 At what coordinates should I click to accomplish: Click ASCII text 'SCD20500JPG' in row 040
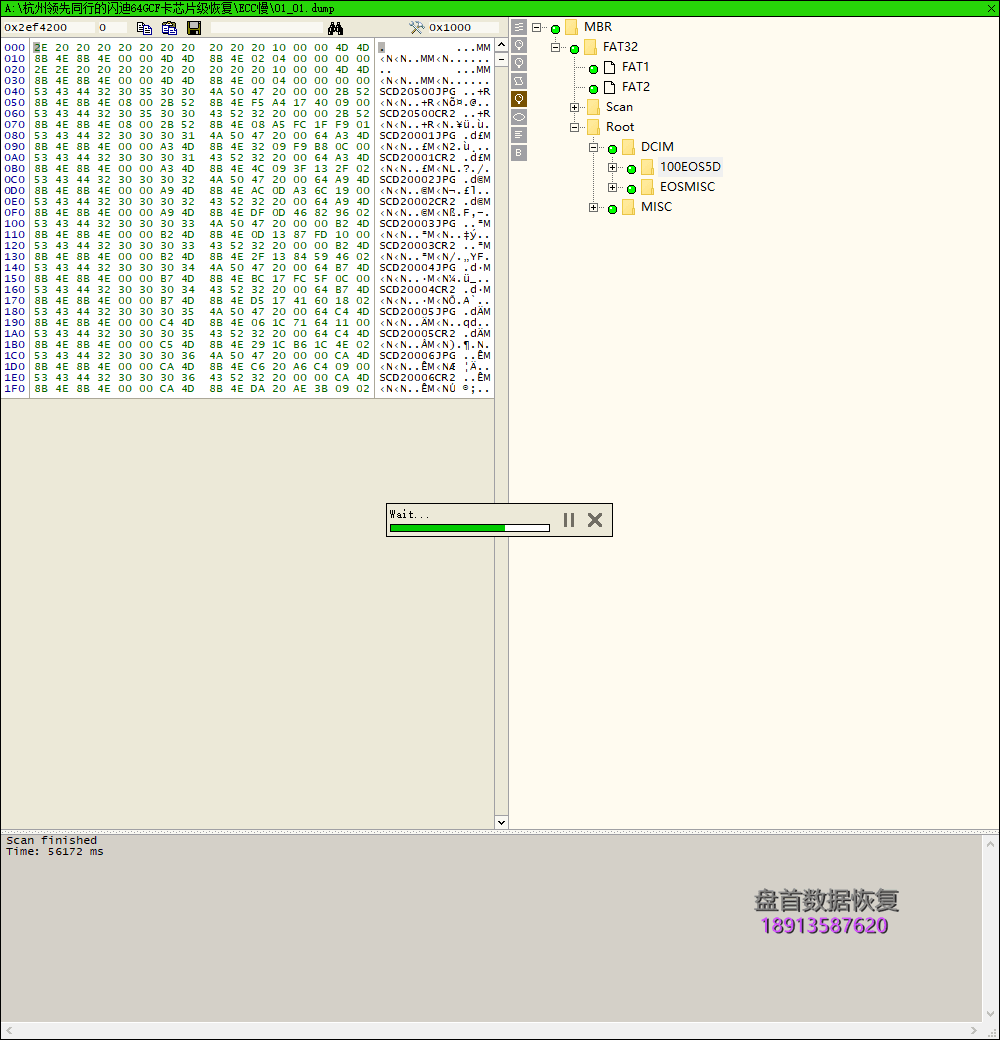[x=418, y=92]
